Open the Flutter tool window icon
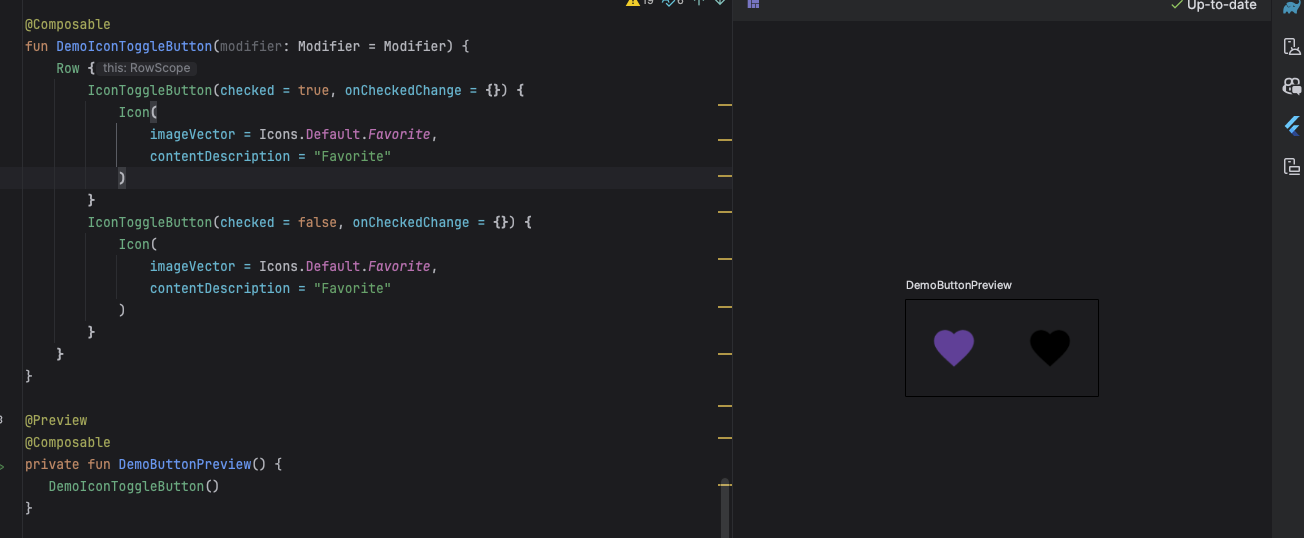 pos(1291,126)
